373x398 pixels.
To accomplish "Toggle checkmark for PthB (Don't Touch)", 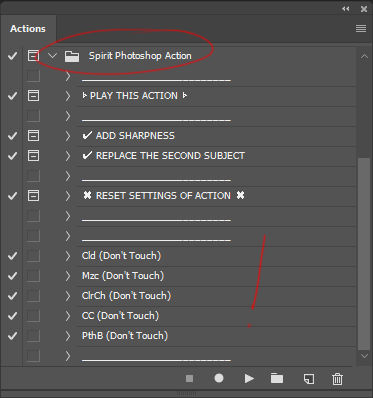I will click(x=12, y=336).
